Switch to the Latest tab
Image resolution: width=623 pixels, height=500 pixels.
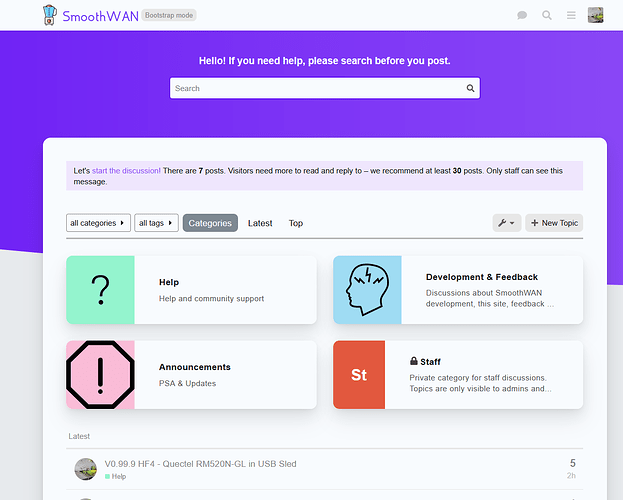[x=260, y=223]
